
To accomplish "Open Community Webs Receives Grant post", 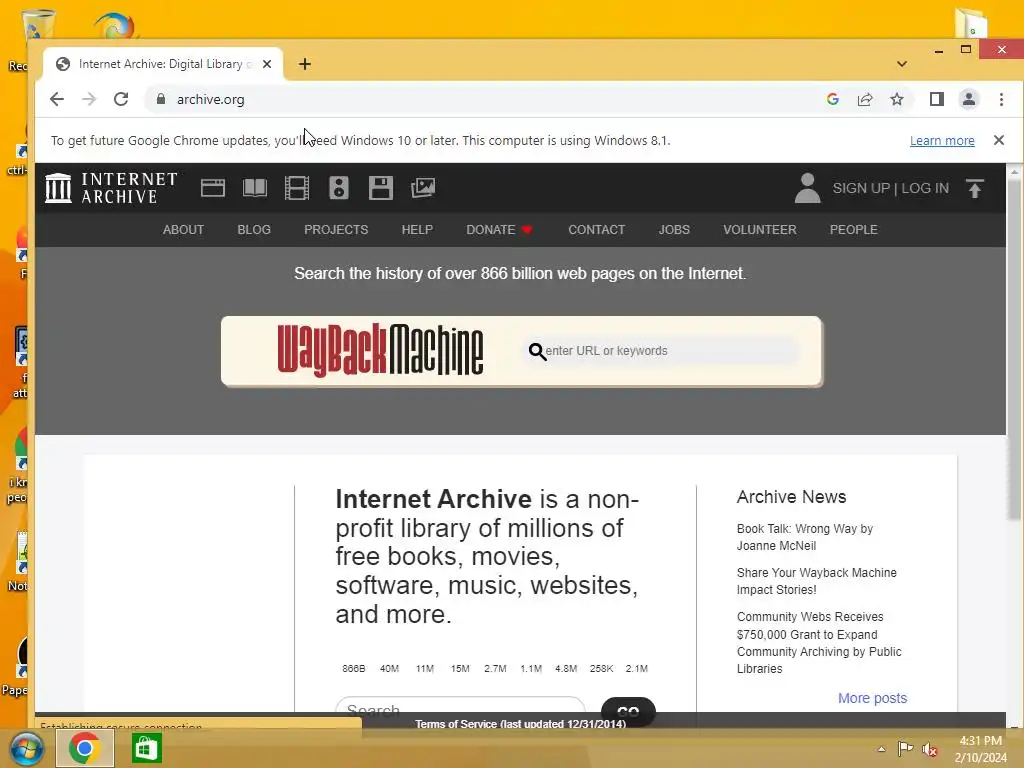I will tap(819, 643).
